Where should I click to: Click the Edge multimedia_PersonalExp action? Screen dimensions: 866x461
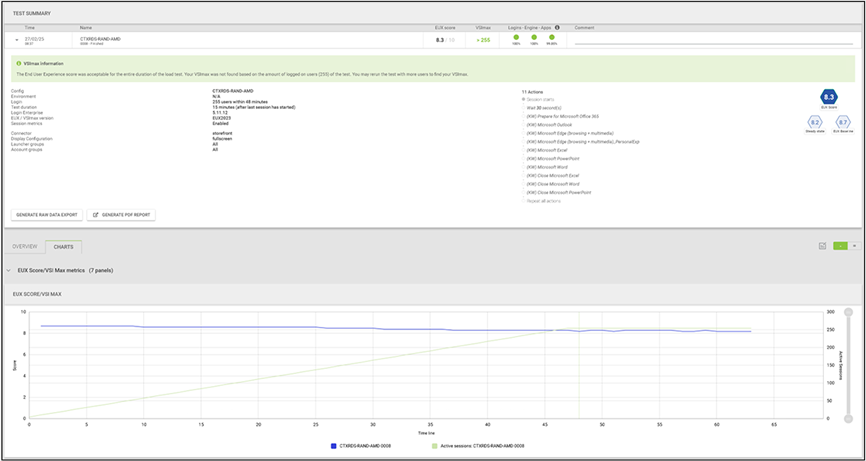(583, 142)
